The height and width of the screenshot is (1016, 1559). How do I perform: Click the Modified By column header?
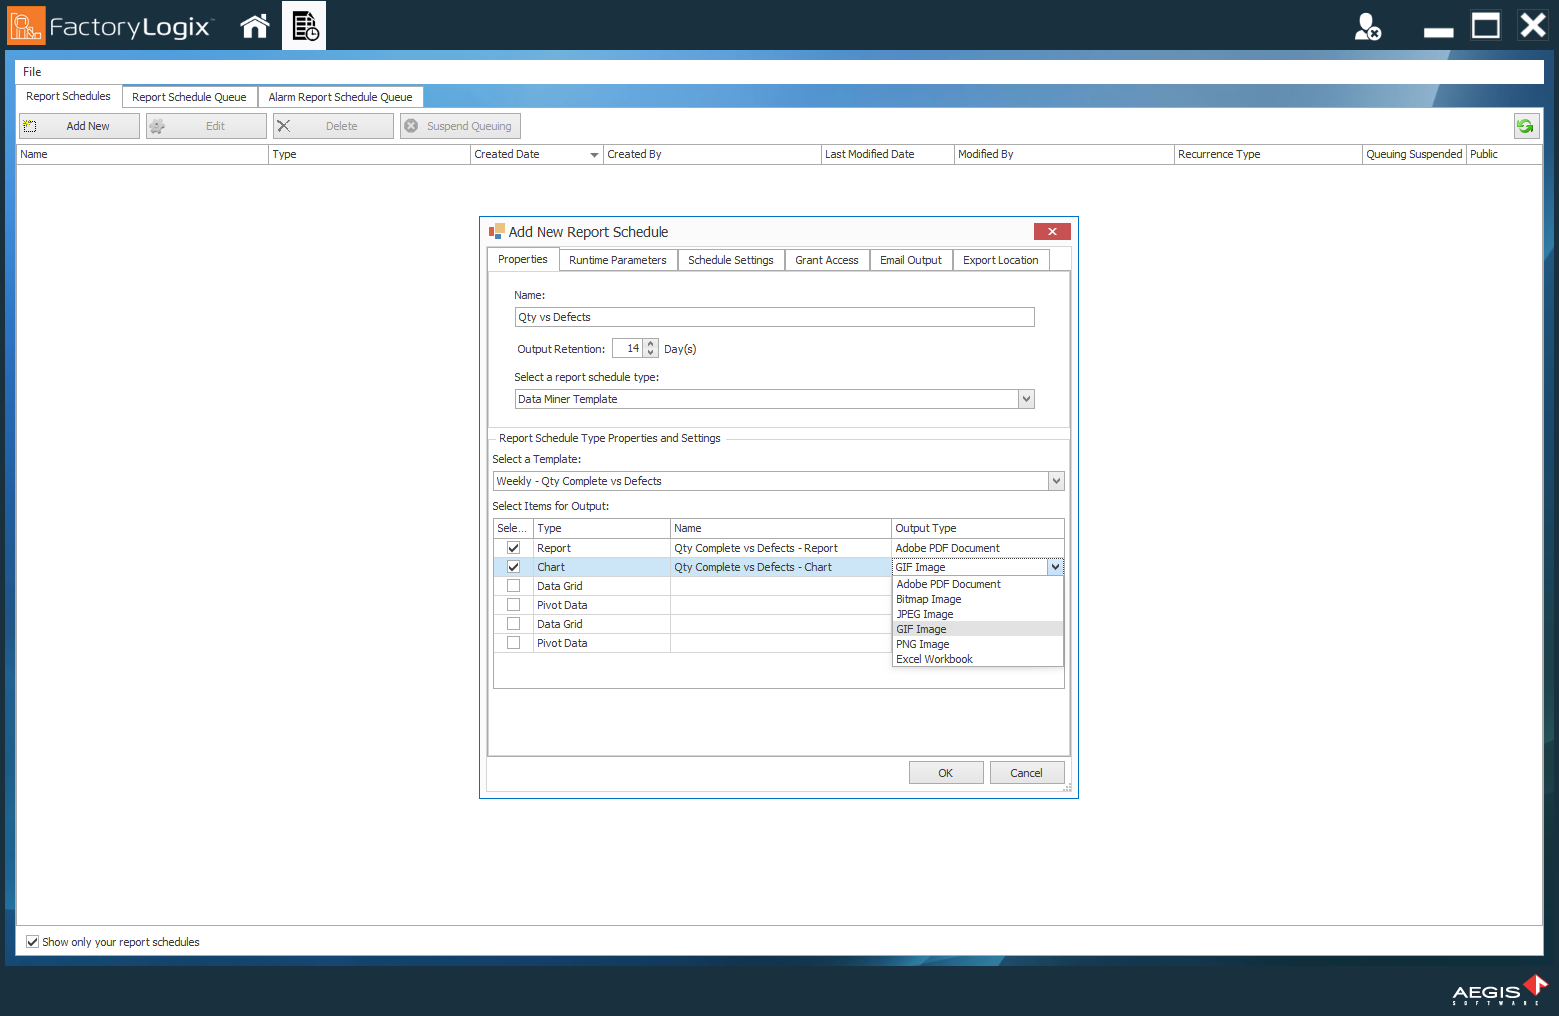tap(1064, 154)
